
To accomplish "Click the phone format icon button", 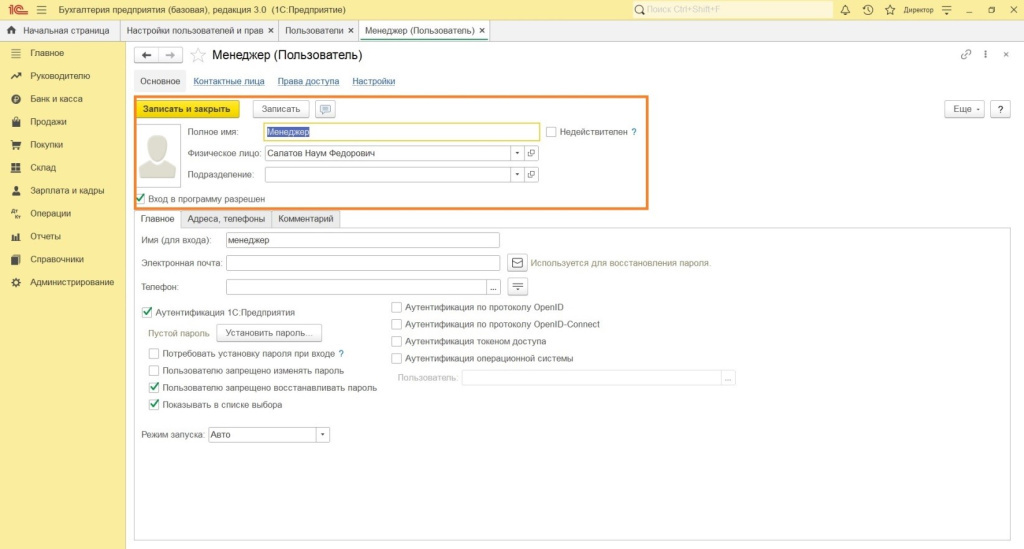I will 517,287.
